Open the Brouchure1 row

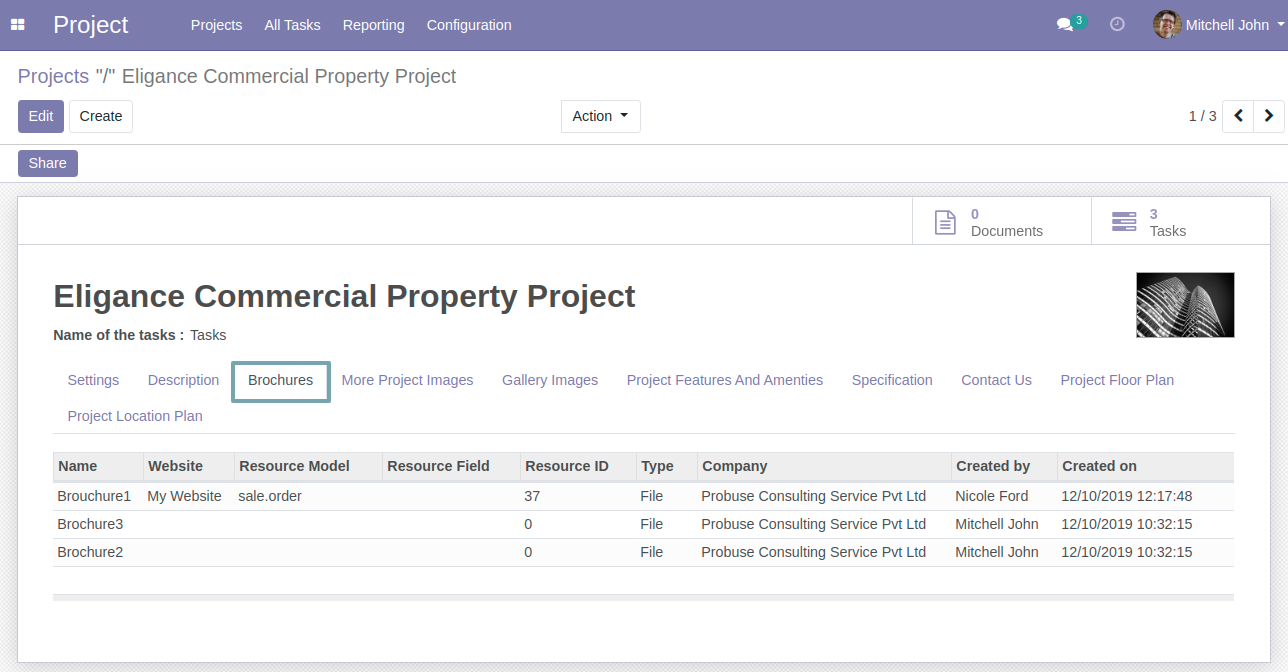click(643, 496)
